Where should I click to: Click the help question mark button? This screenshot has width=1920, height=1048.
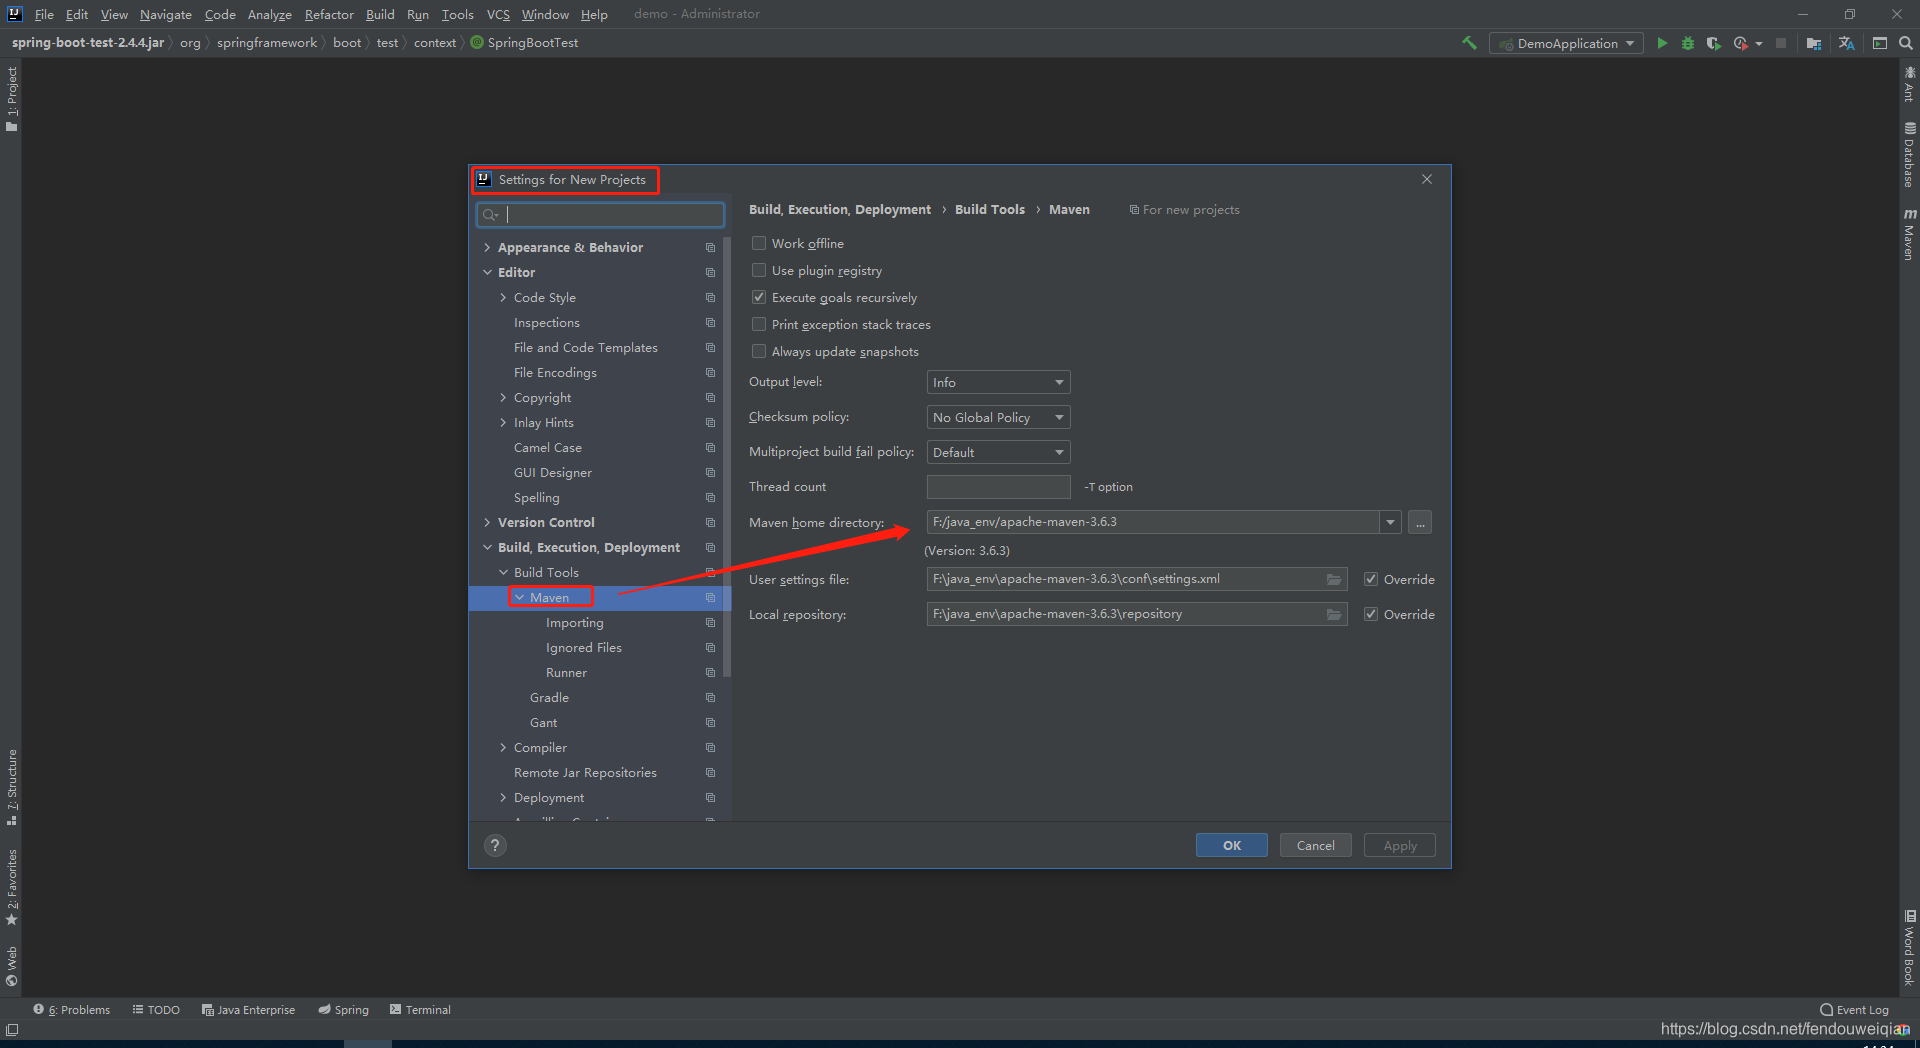point(495,845)
